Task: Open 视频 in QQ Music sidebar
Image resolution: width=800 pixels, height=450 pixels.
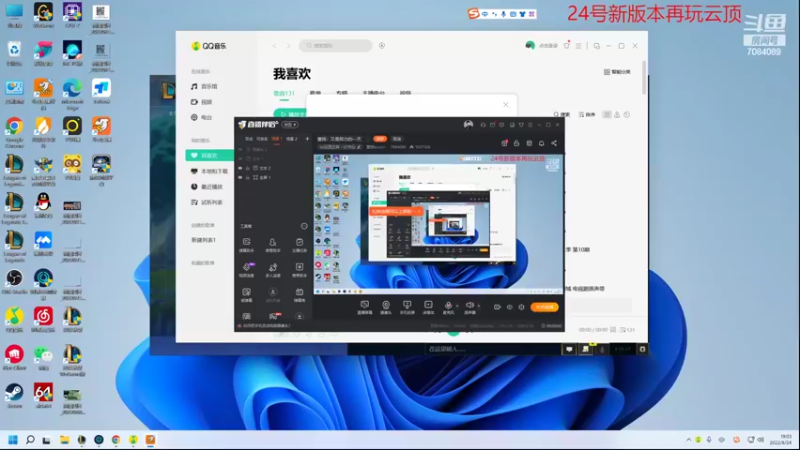Action: (202, 102)
